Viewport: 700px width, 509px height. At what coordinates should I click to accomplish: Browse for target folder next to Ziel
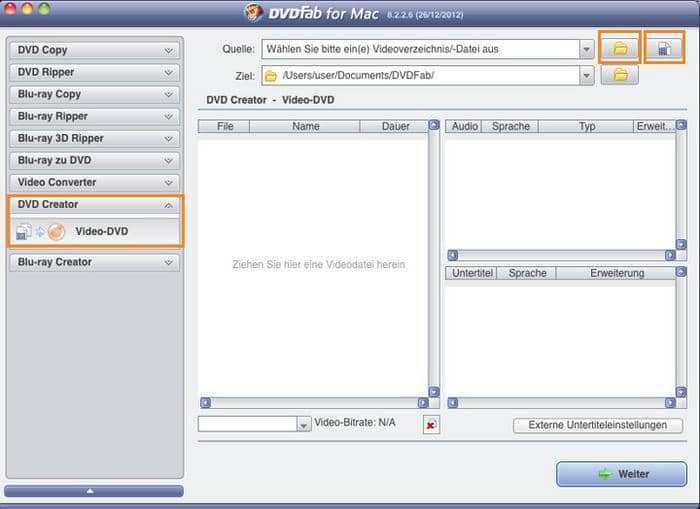pyautogui.click(x=619, y=75)
